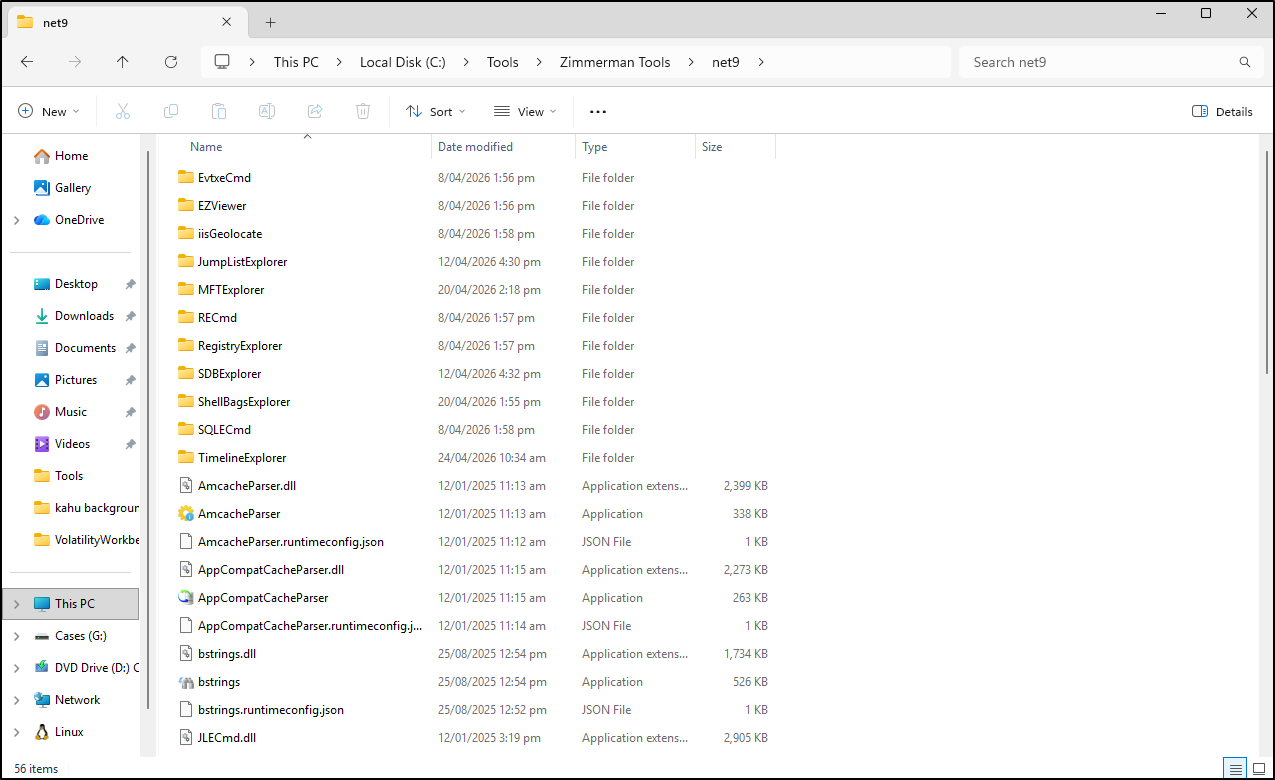This screenshot has height=780, width=1275.
Task: Select the SQLECmd folder
Action: (x=224, y=430)
